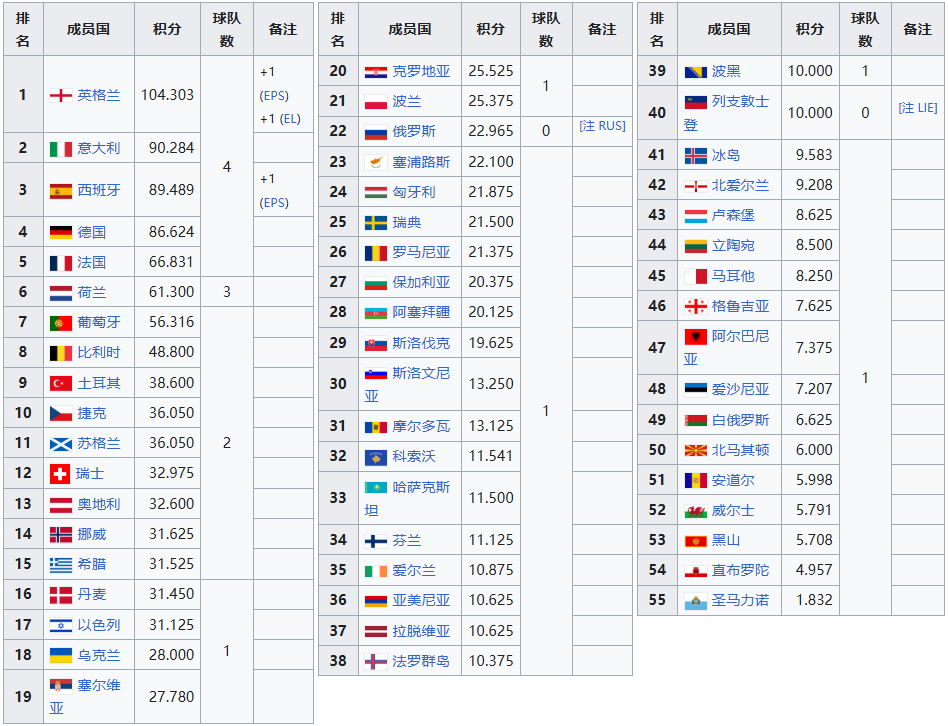Open the 直布罗陀 country link
This screenshot has height=726, width=948.
740,570
